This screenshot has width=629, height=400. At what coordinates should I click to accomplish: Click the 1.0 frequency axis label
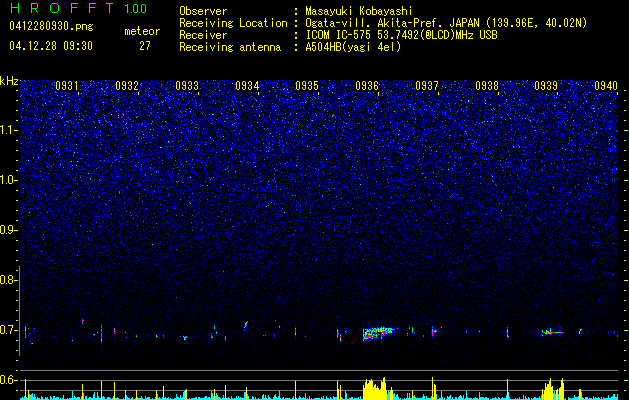(9, 180)
